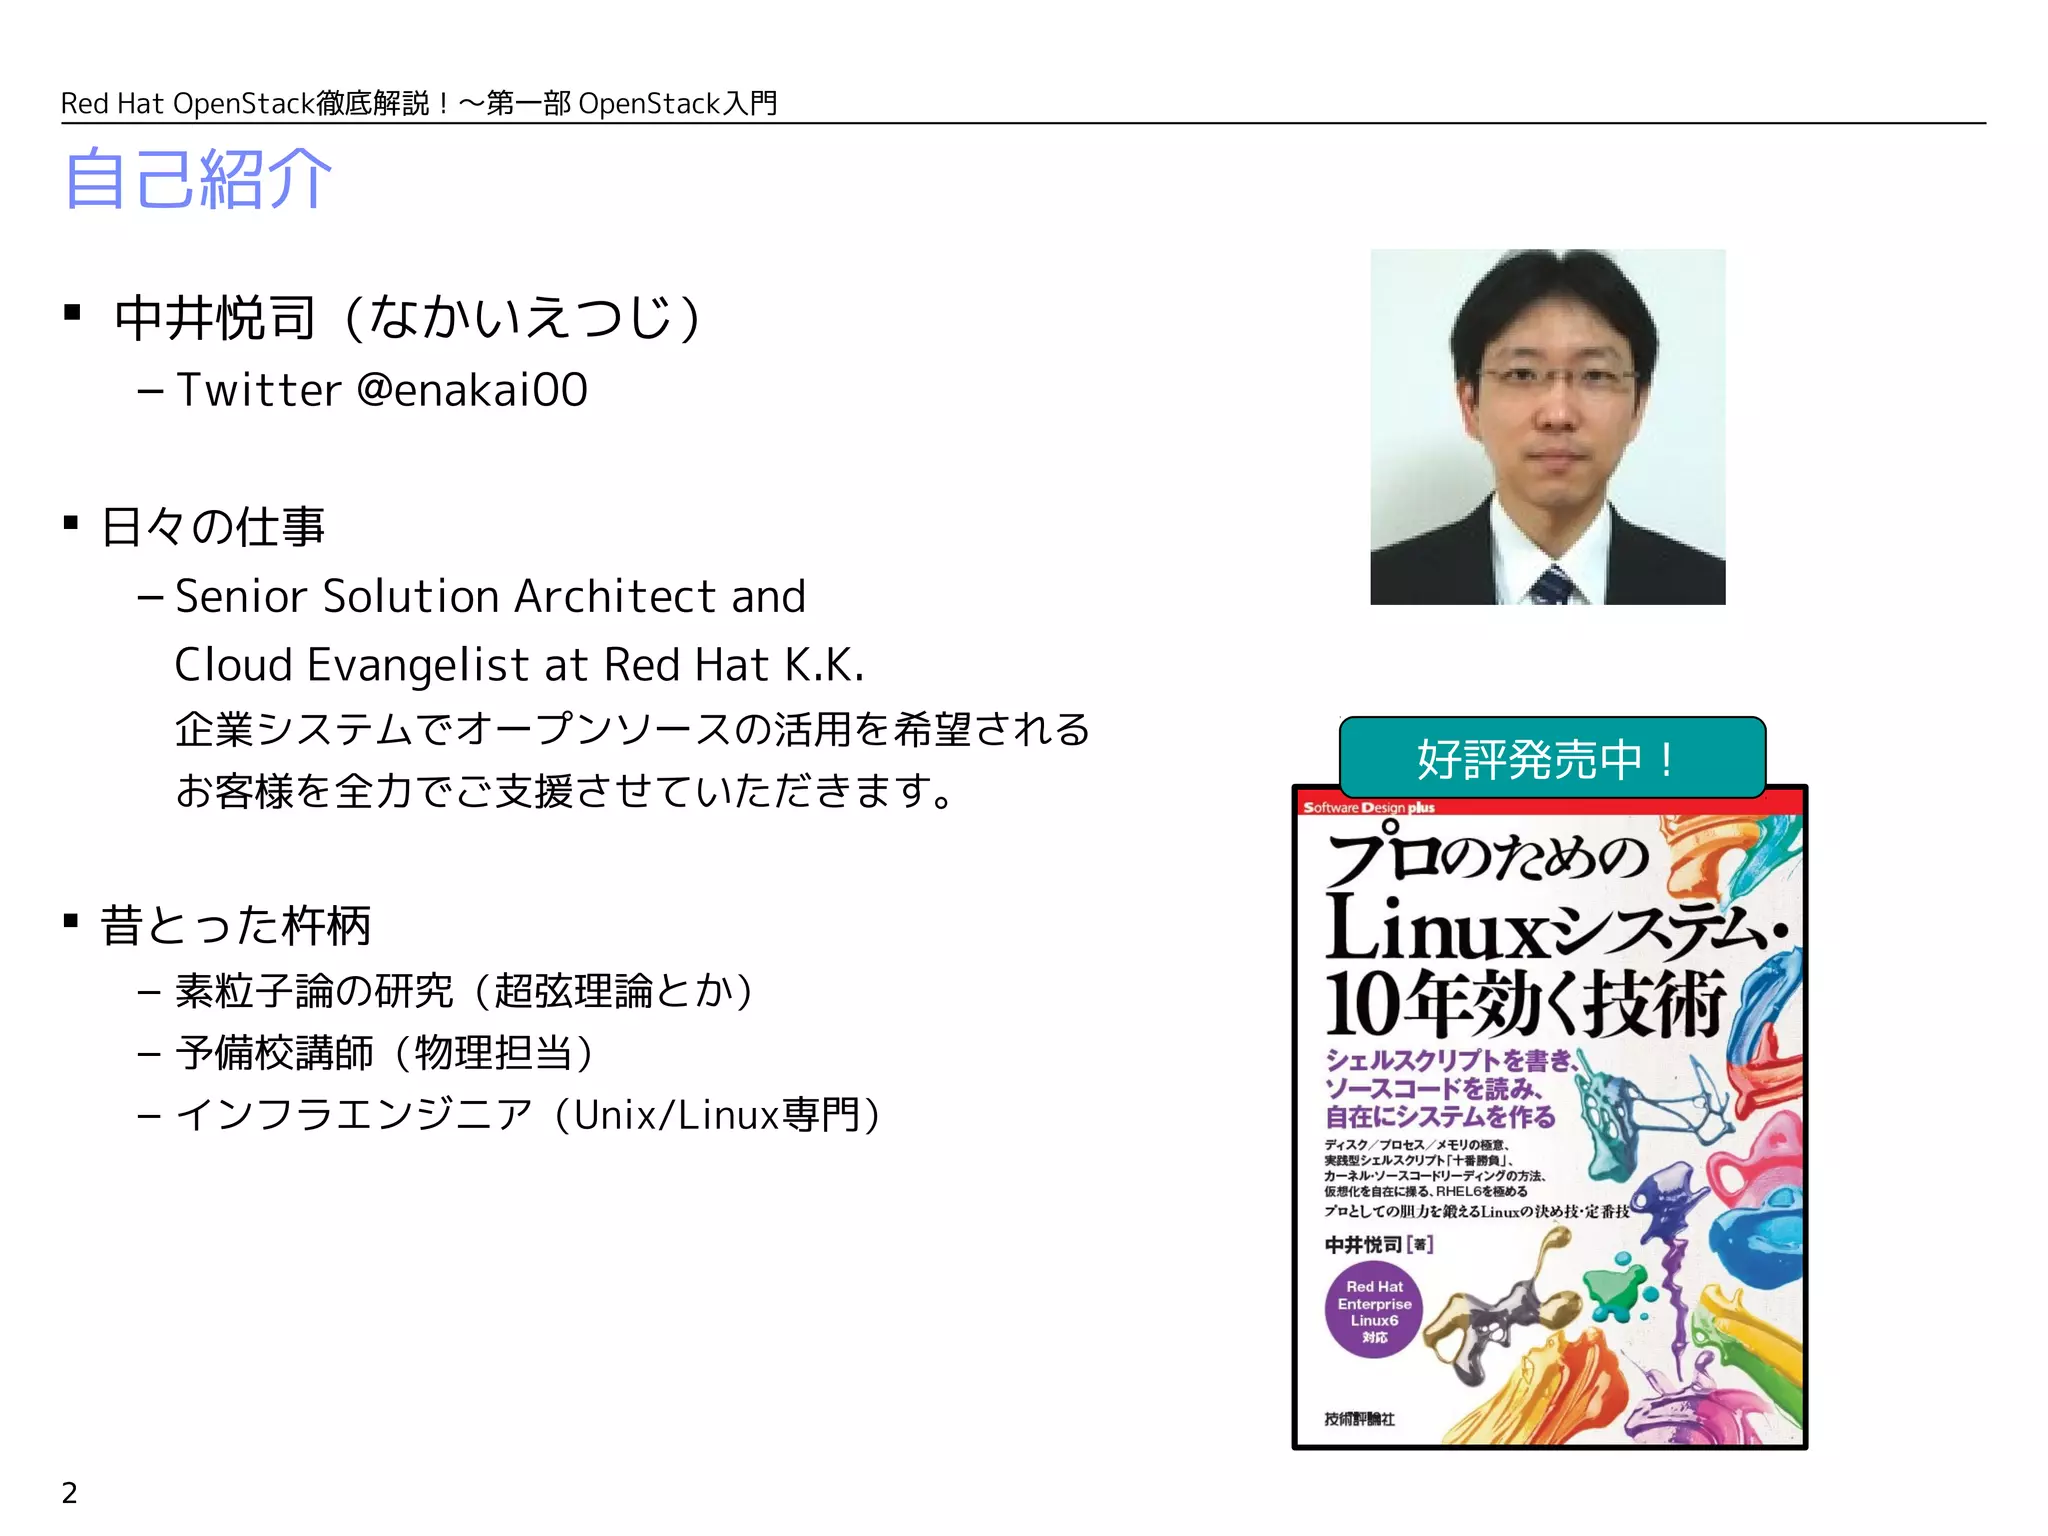
Task: Click the 技術評論社 publisher logo on the book
Action: [1359, 1418]
